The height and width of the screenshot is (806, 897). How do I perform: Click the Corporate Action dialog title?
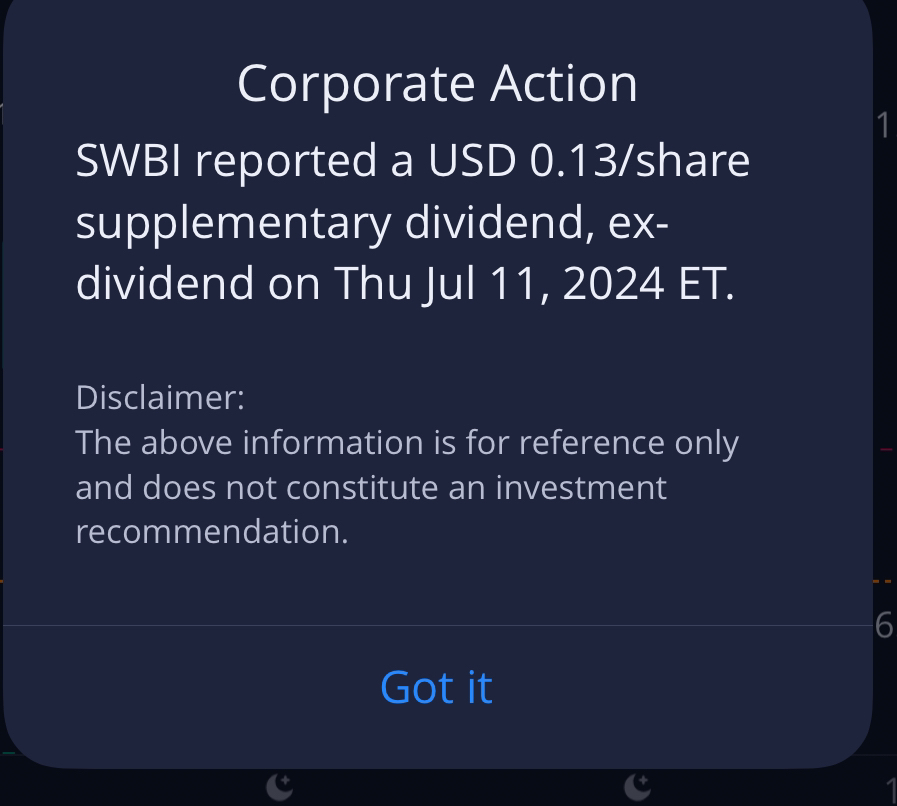point(437,83)
